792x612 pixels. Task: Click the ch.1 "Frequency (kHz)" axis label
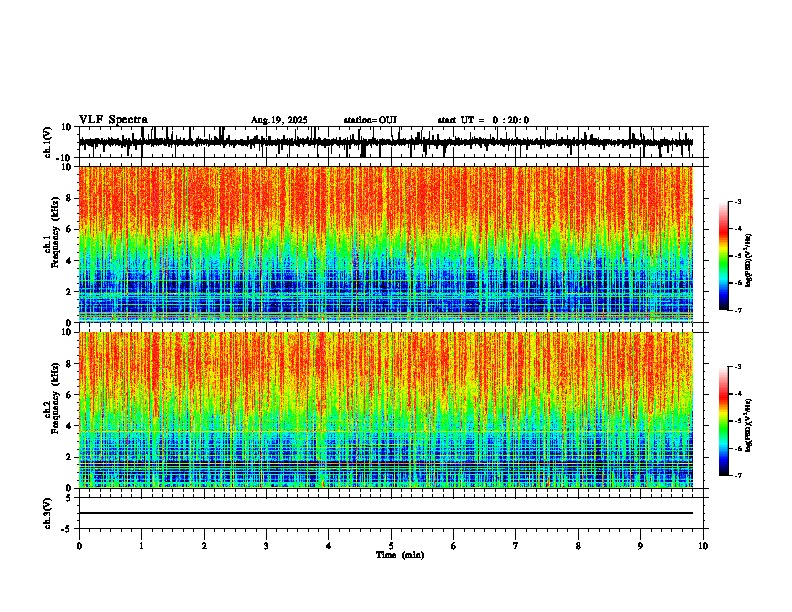(55, 234)
